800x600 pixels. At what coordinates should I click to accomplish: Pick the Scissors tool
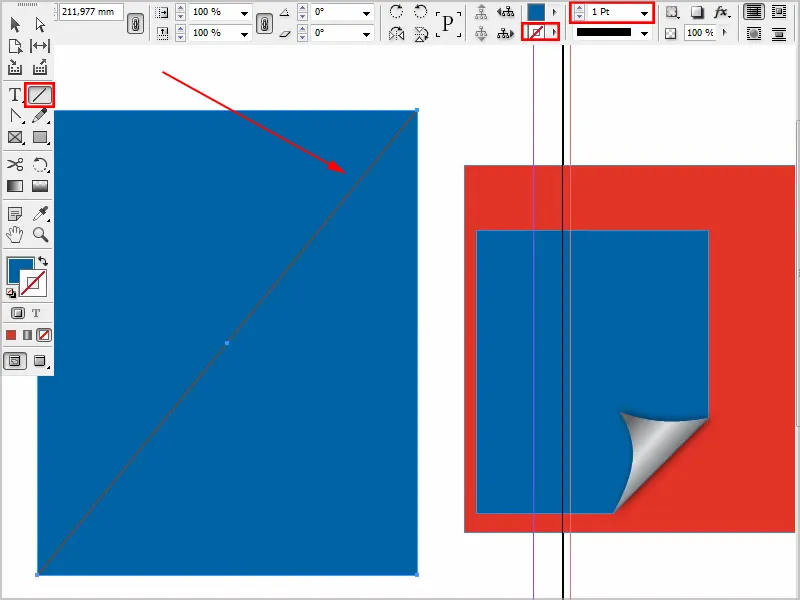pyautogui.click(x=15, y=164)
